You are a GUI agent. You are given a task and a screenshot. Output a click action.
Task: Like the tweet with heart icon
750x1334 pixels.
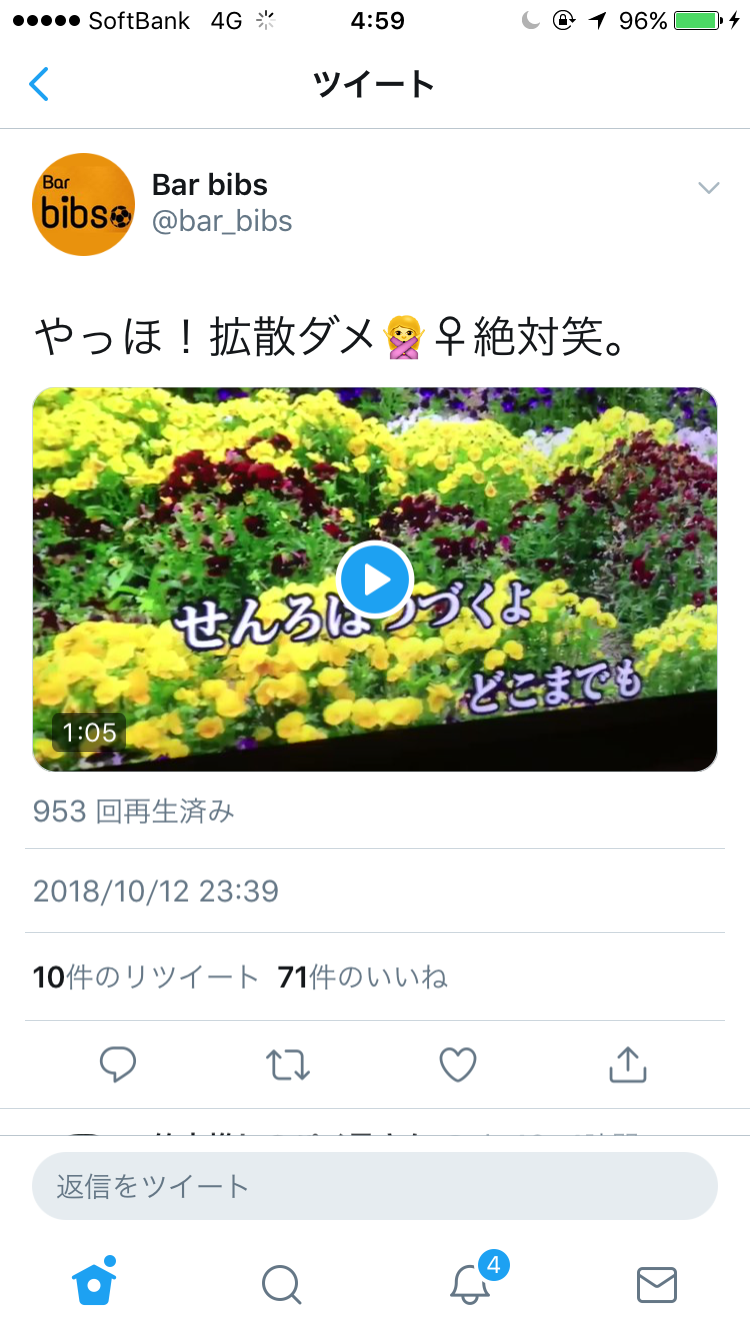[x=458, y=1065]
